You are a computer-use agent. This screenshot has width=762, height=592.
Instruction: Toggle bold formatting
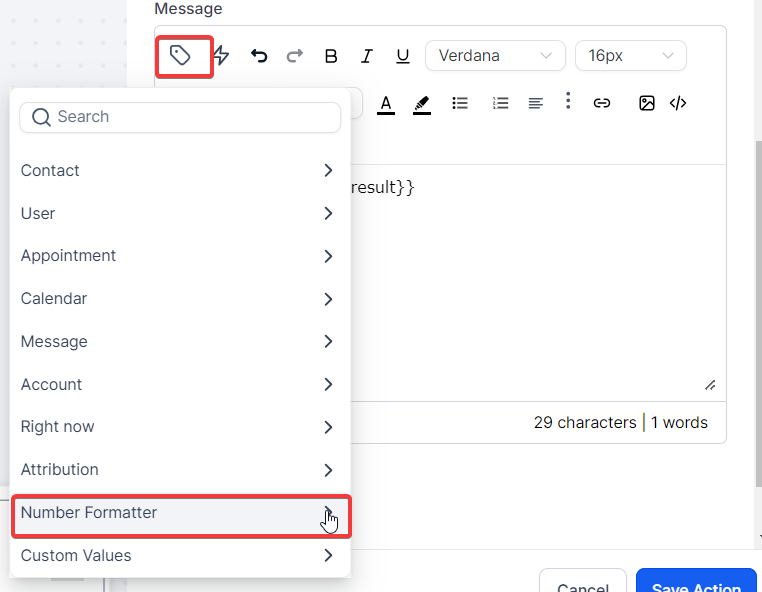pyautogui.click(x=331, y=56)
